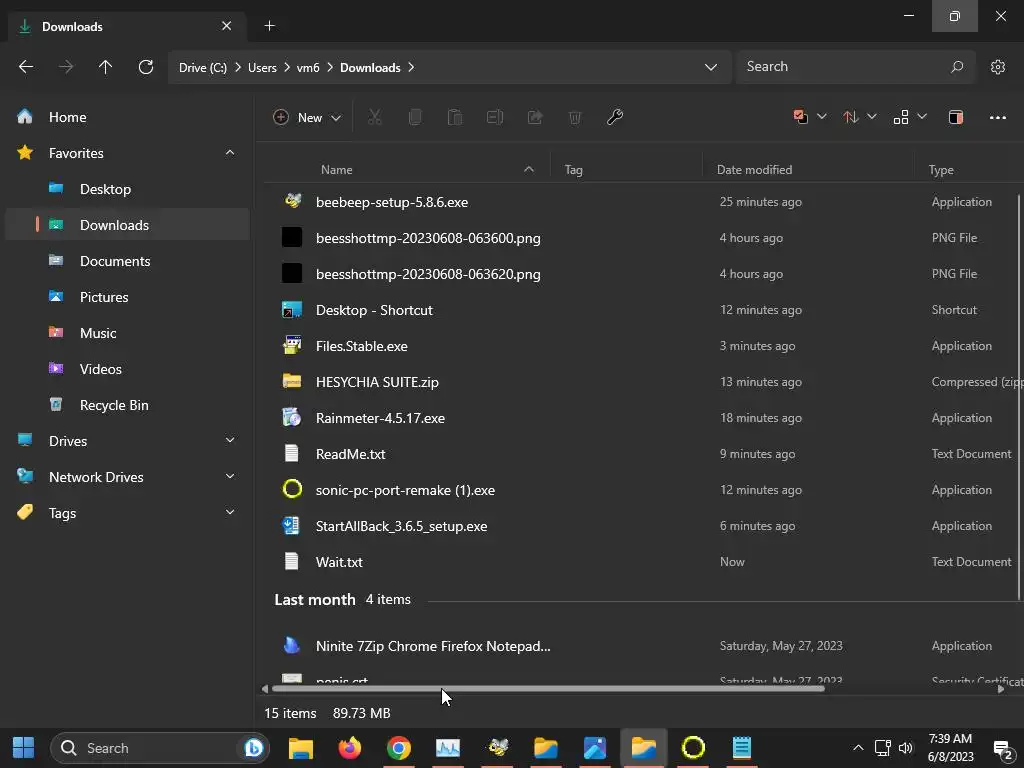Open Pictures in Favorites

click(x=127, y=296)
